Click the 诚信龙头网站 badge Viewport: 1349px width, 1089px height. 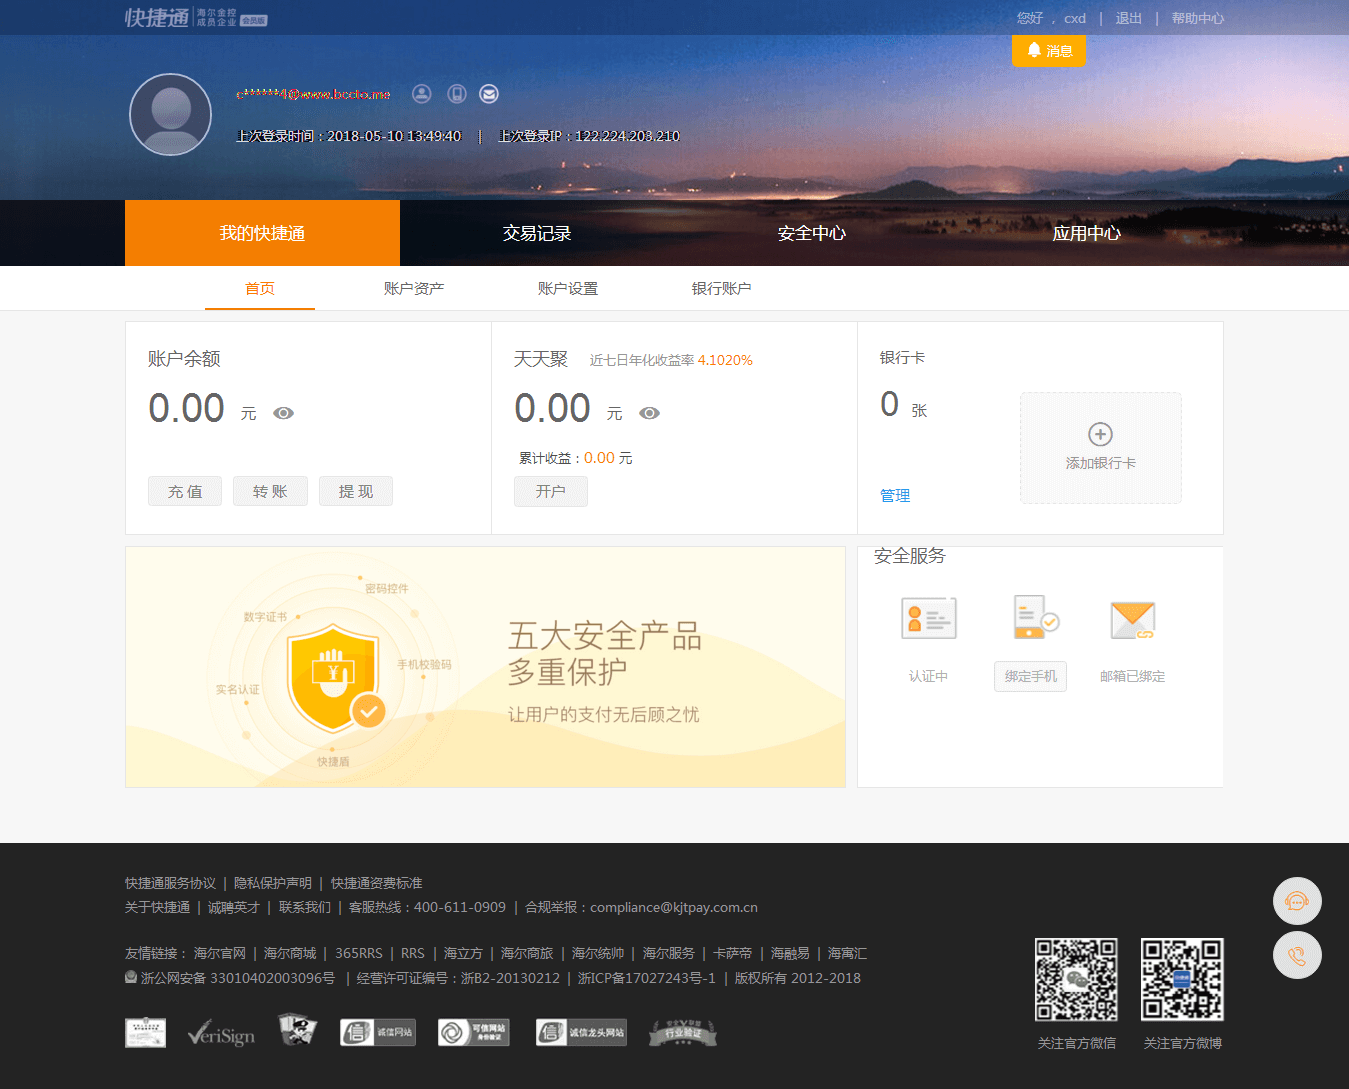click(581, 1032)
